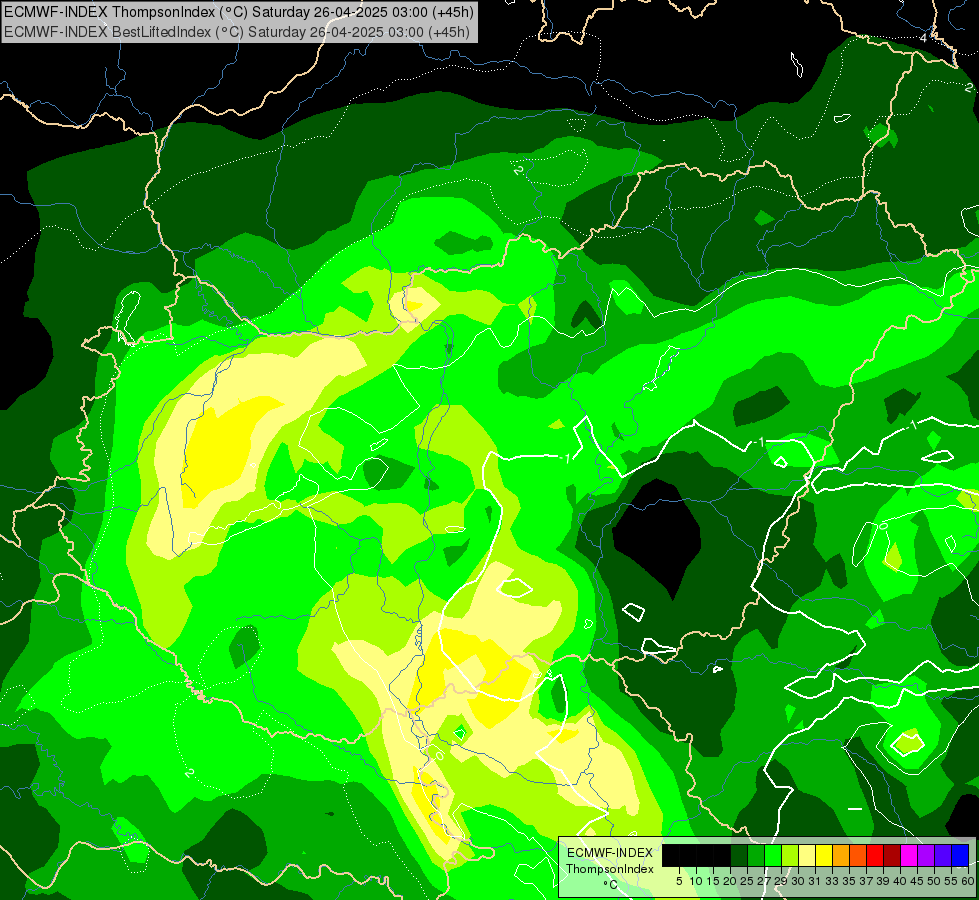Viewport: 979px width, 900px height.
Task: Click the legend scale value '55'
Action: [x=951, y=881]
